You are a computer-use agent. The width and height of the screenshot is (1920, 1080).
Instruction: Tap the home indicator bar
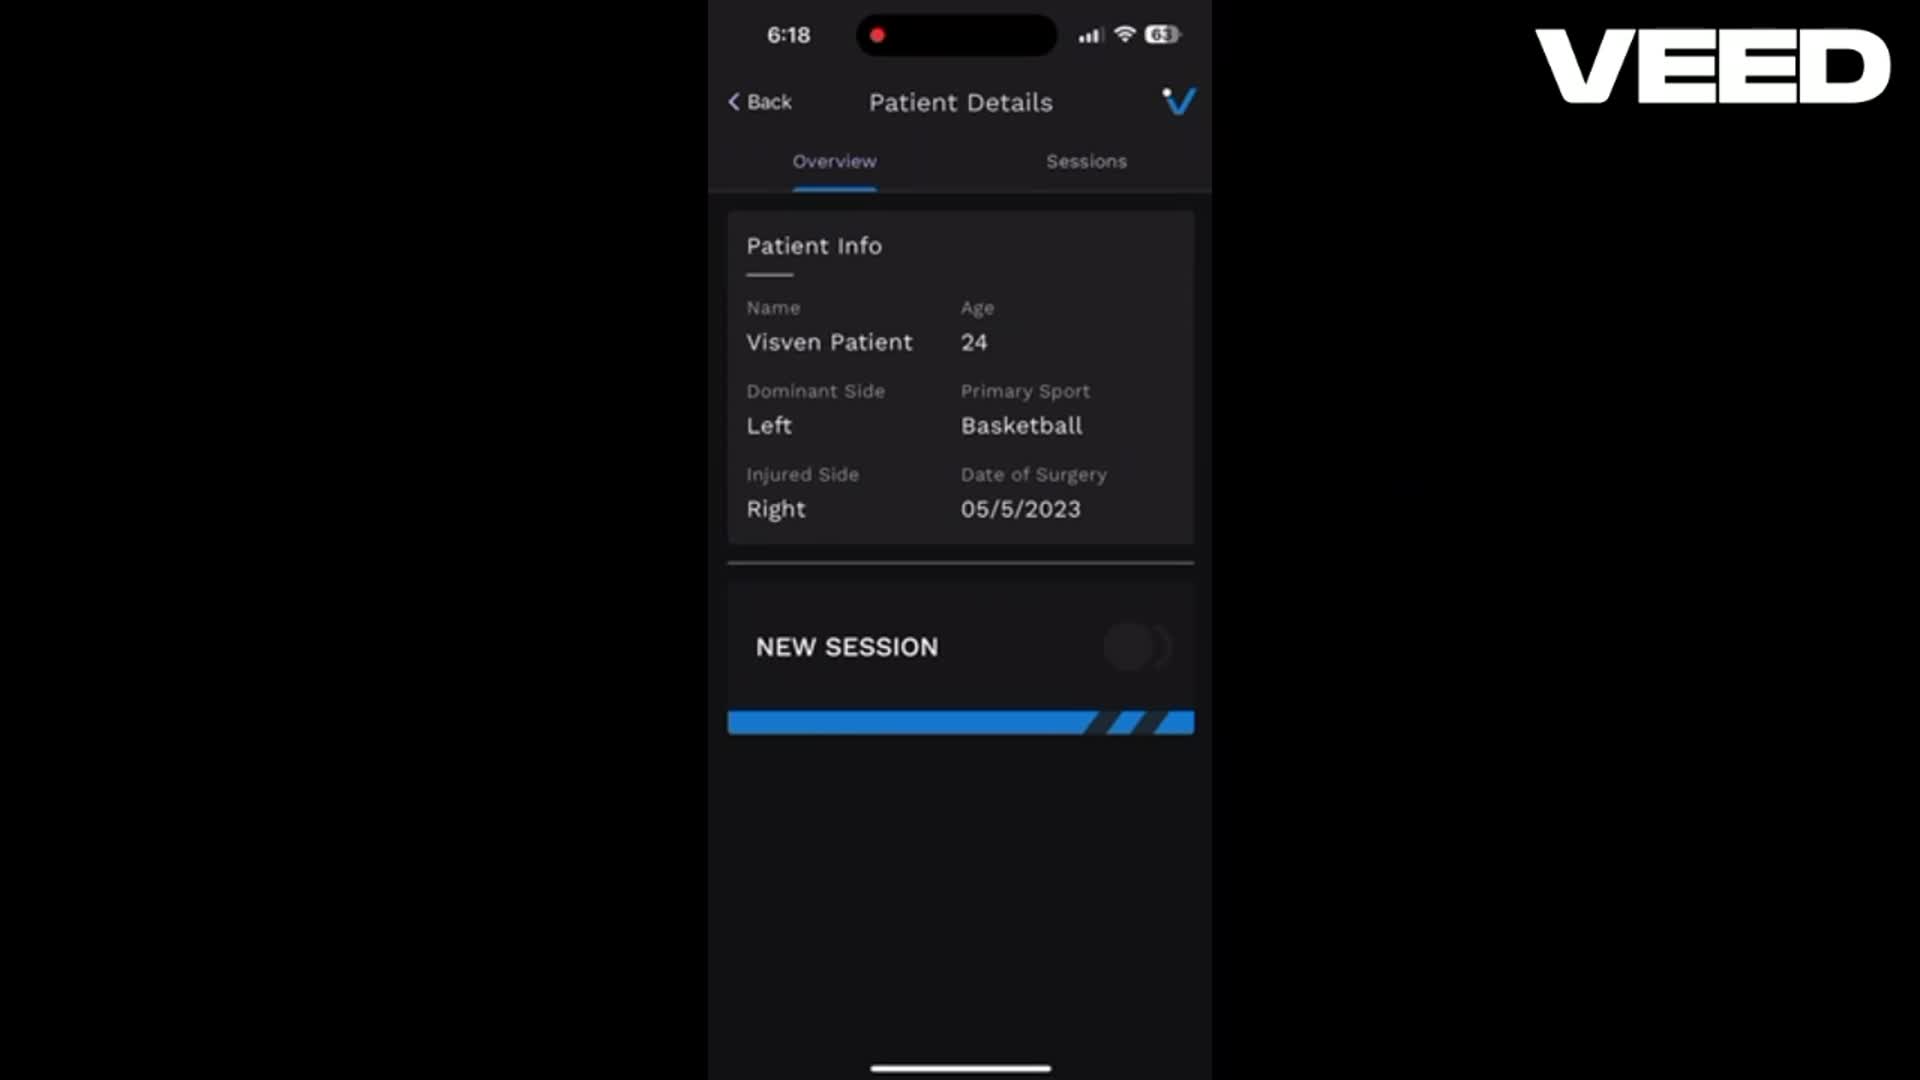click(x=960, y=1068)
